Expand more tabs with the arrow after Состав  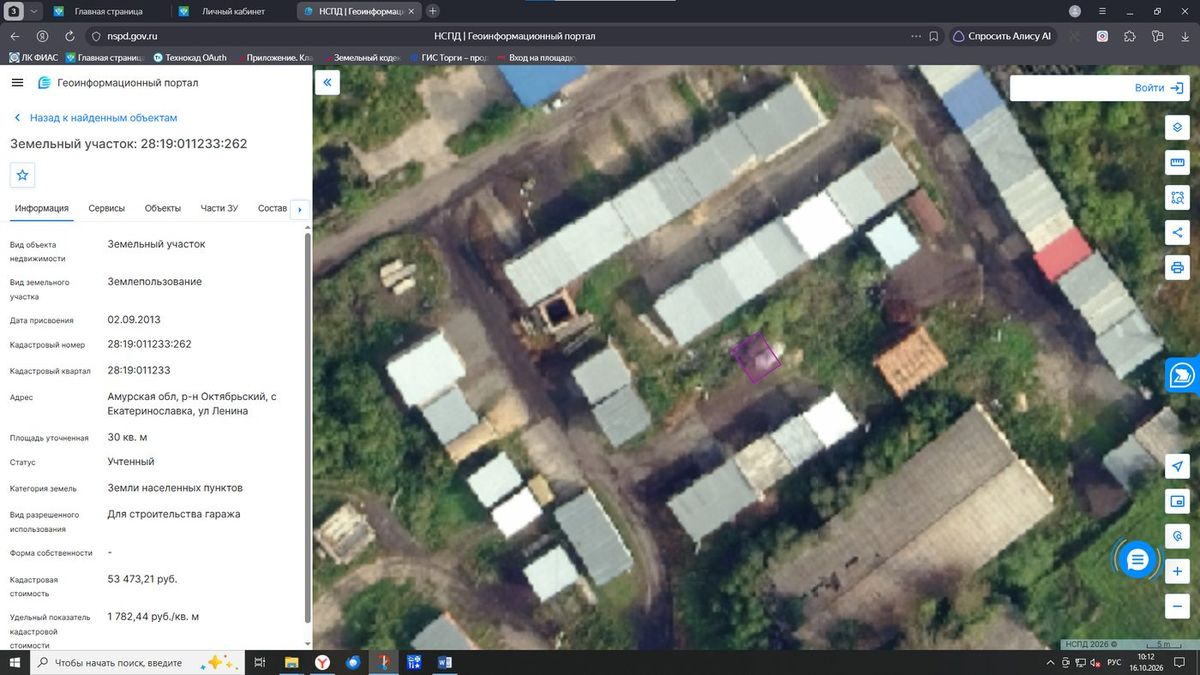pos(299,209)
